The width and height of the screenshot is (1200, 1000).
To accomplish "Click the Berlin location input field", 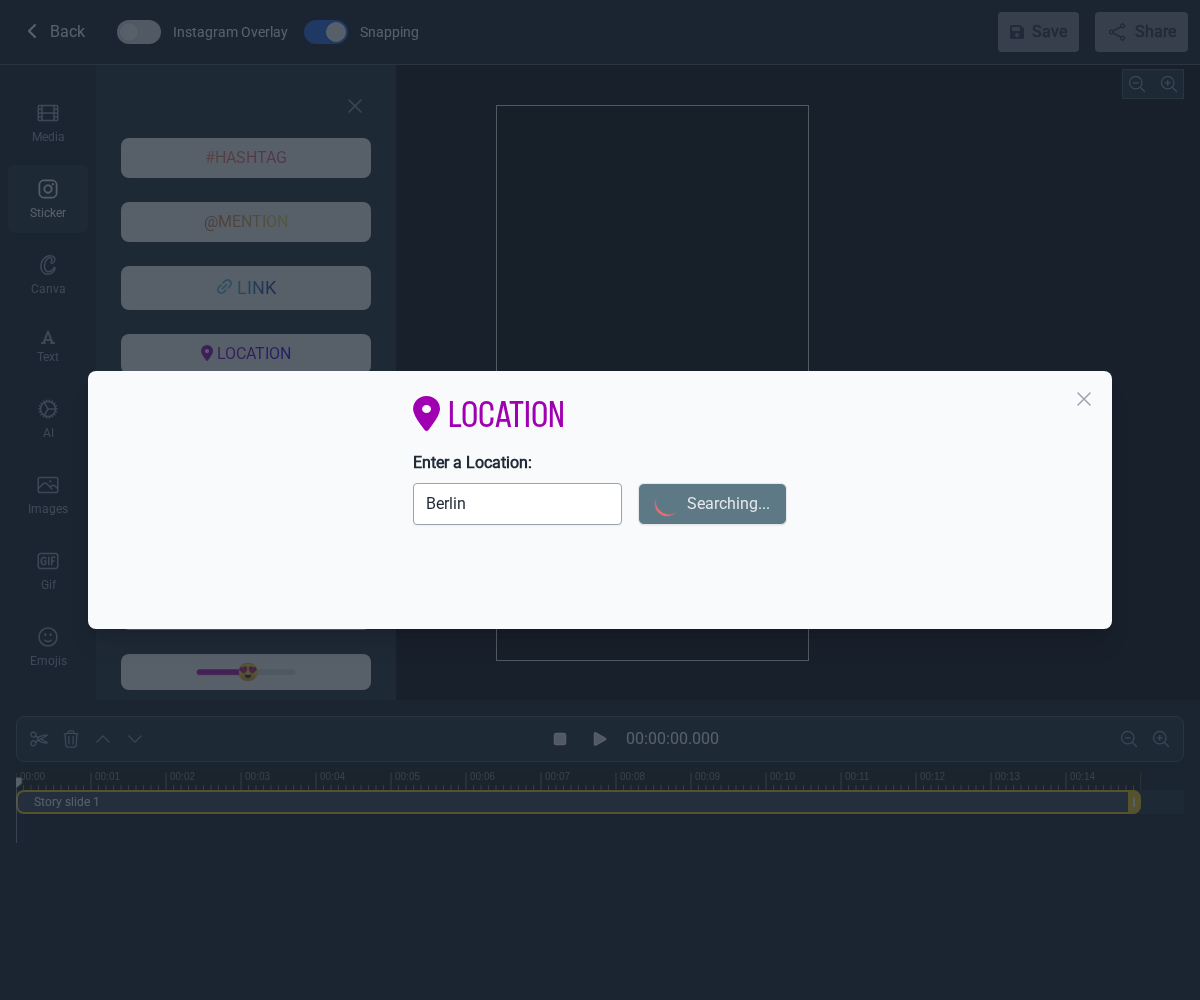I will [517, 504].
